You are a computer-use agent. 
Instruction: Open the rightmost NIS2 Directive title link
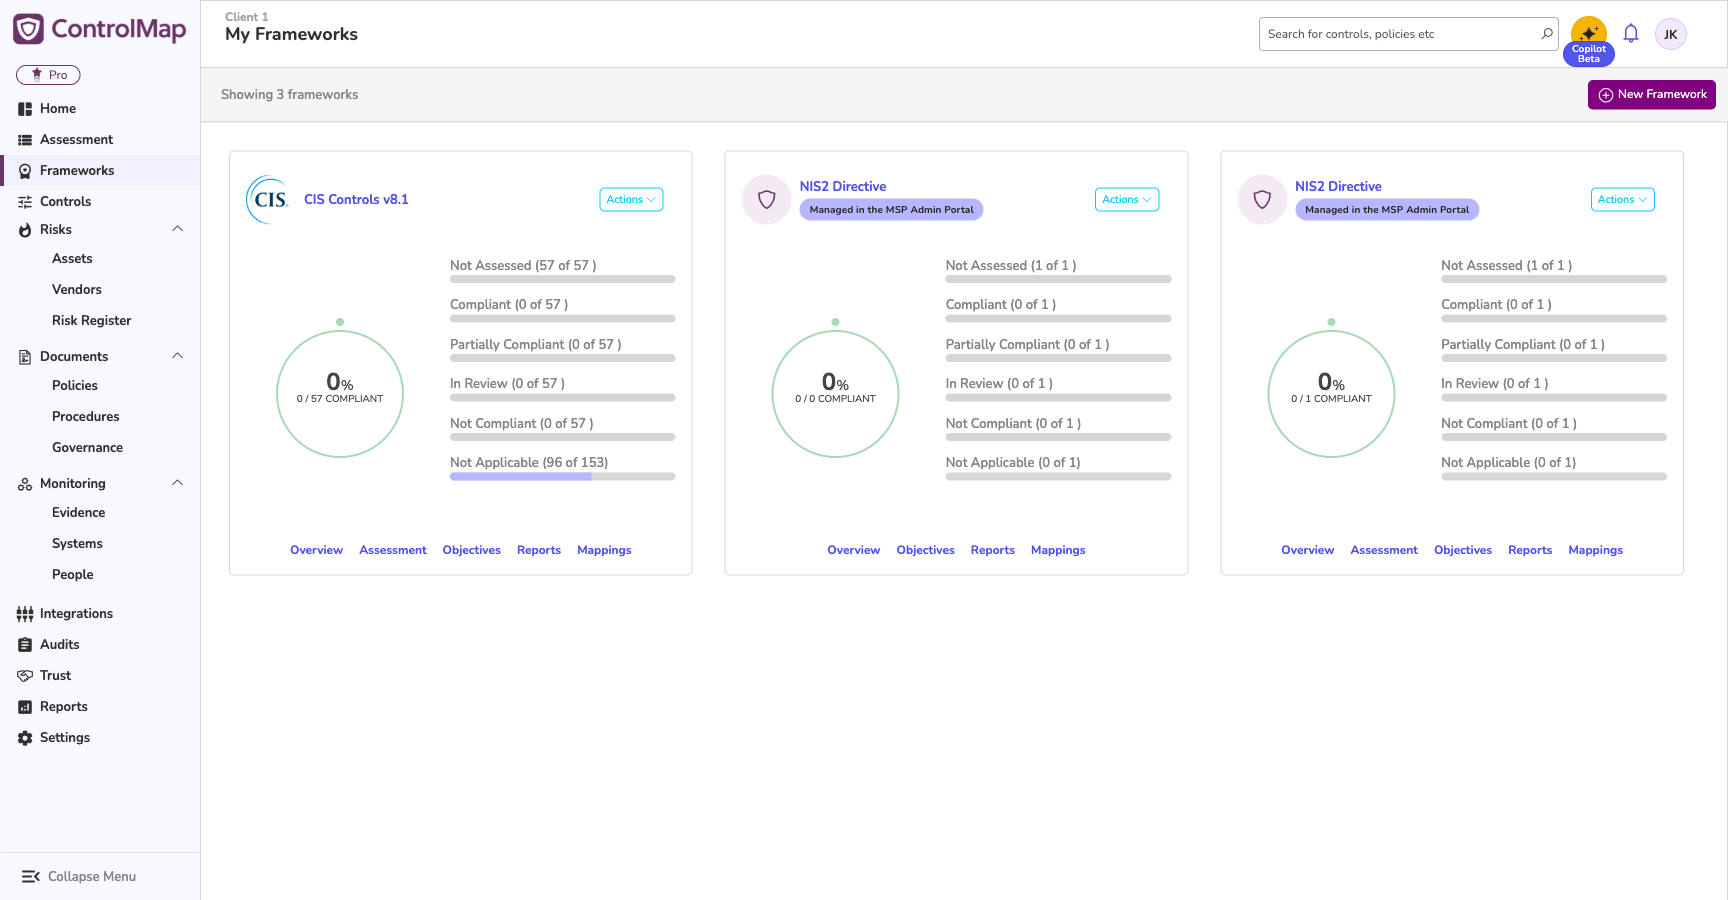[1338, 187]
